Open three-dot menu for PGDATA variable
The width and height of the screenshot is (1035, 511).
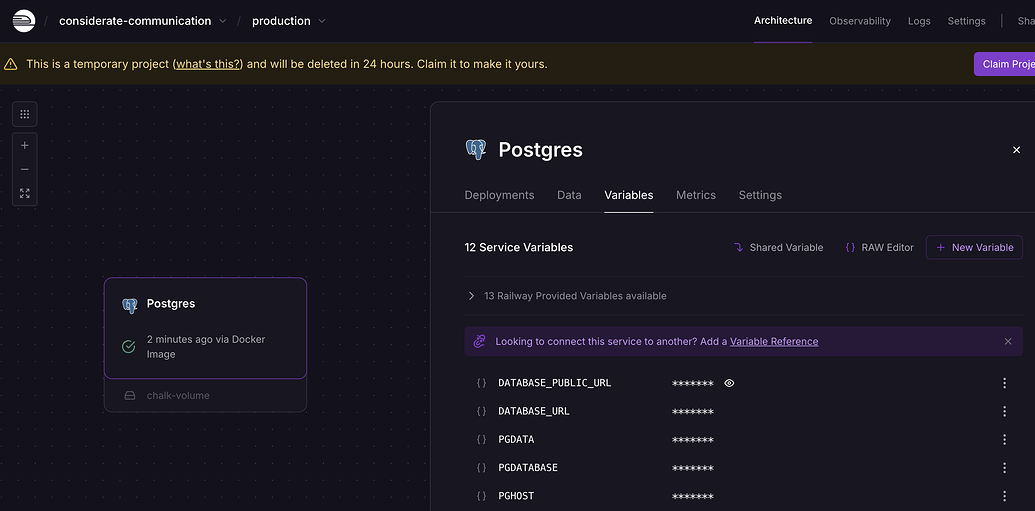(1004, 440)
